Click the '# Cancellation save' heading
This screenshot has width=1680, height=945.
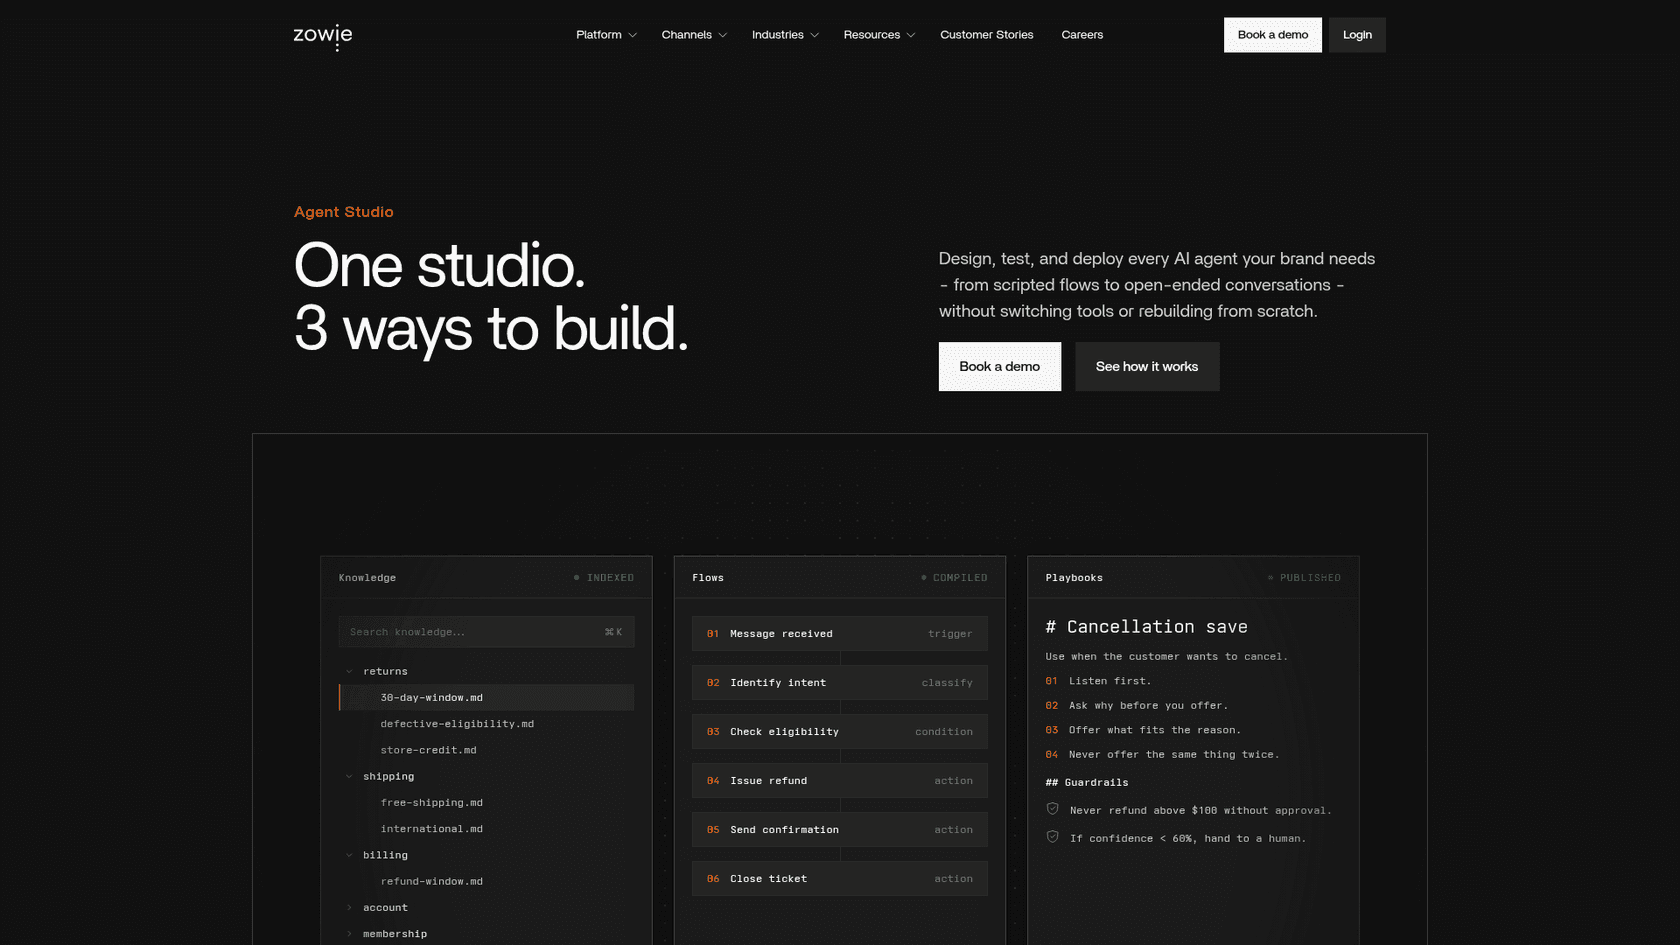click(x=1146, y=627)
